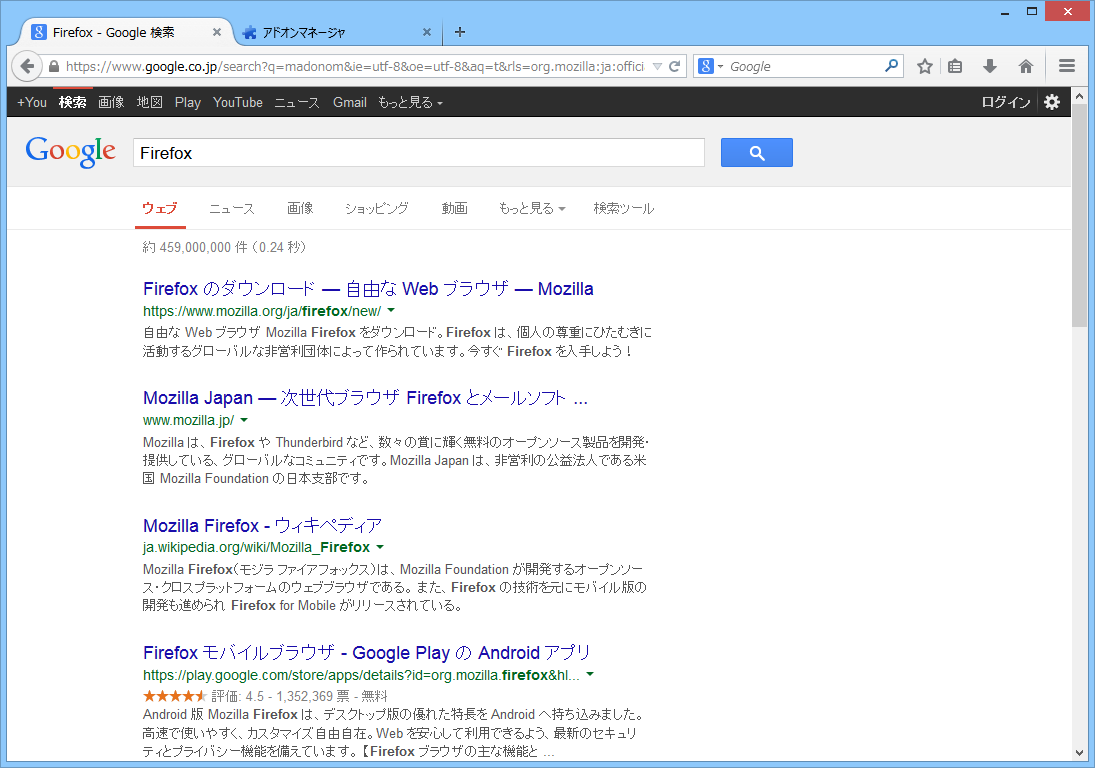1095x768 pixels.
Task: Open a new tab with plus button
Action: click(x=460, y=32)
